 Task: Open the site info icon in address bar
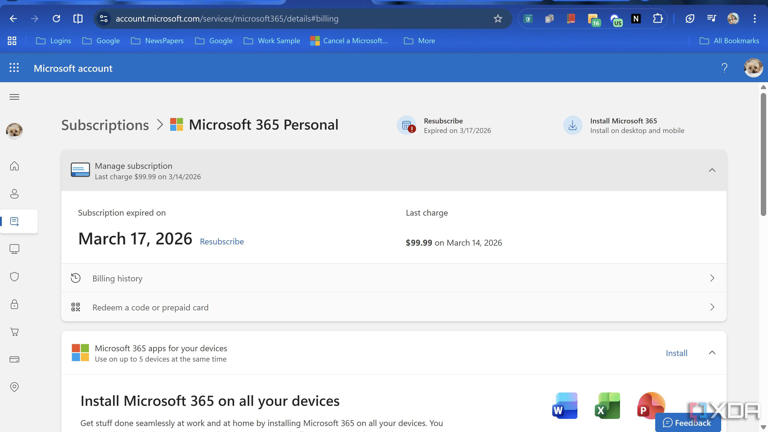tap(103, 19)
